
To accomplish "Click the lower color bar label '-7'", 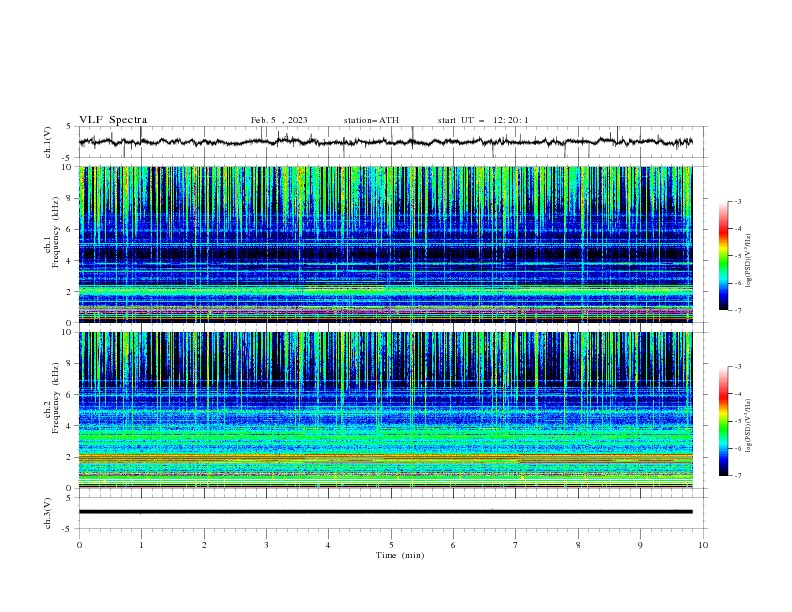I will [x=737, y=475].
